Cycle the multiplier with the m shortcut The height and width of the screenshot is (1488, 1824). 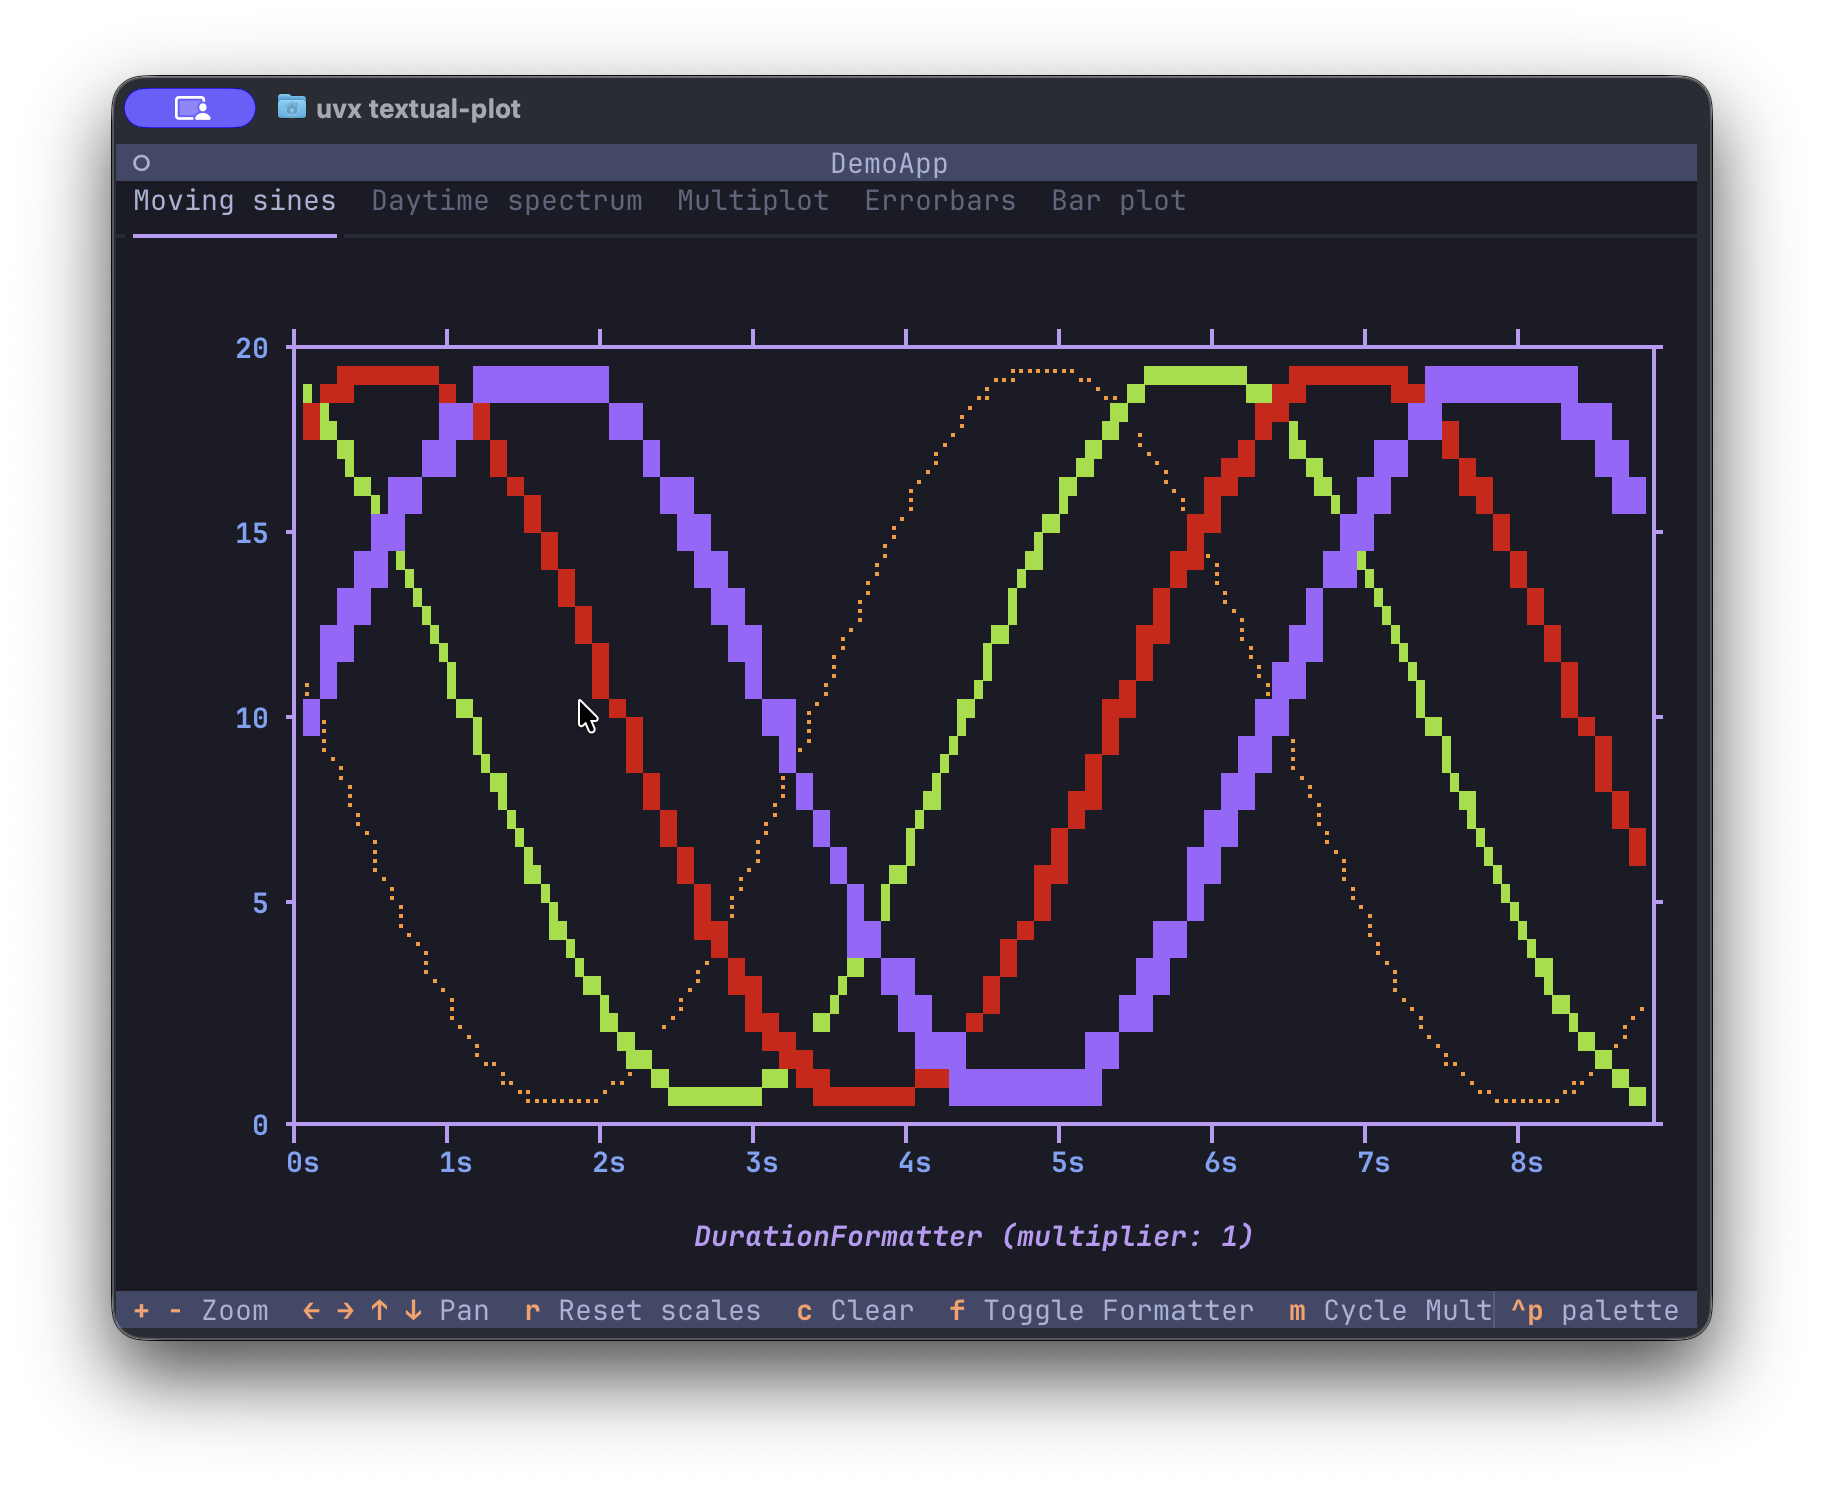pyautogui.click(x=1295, y=1310)
